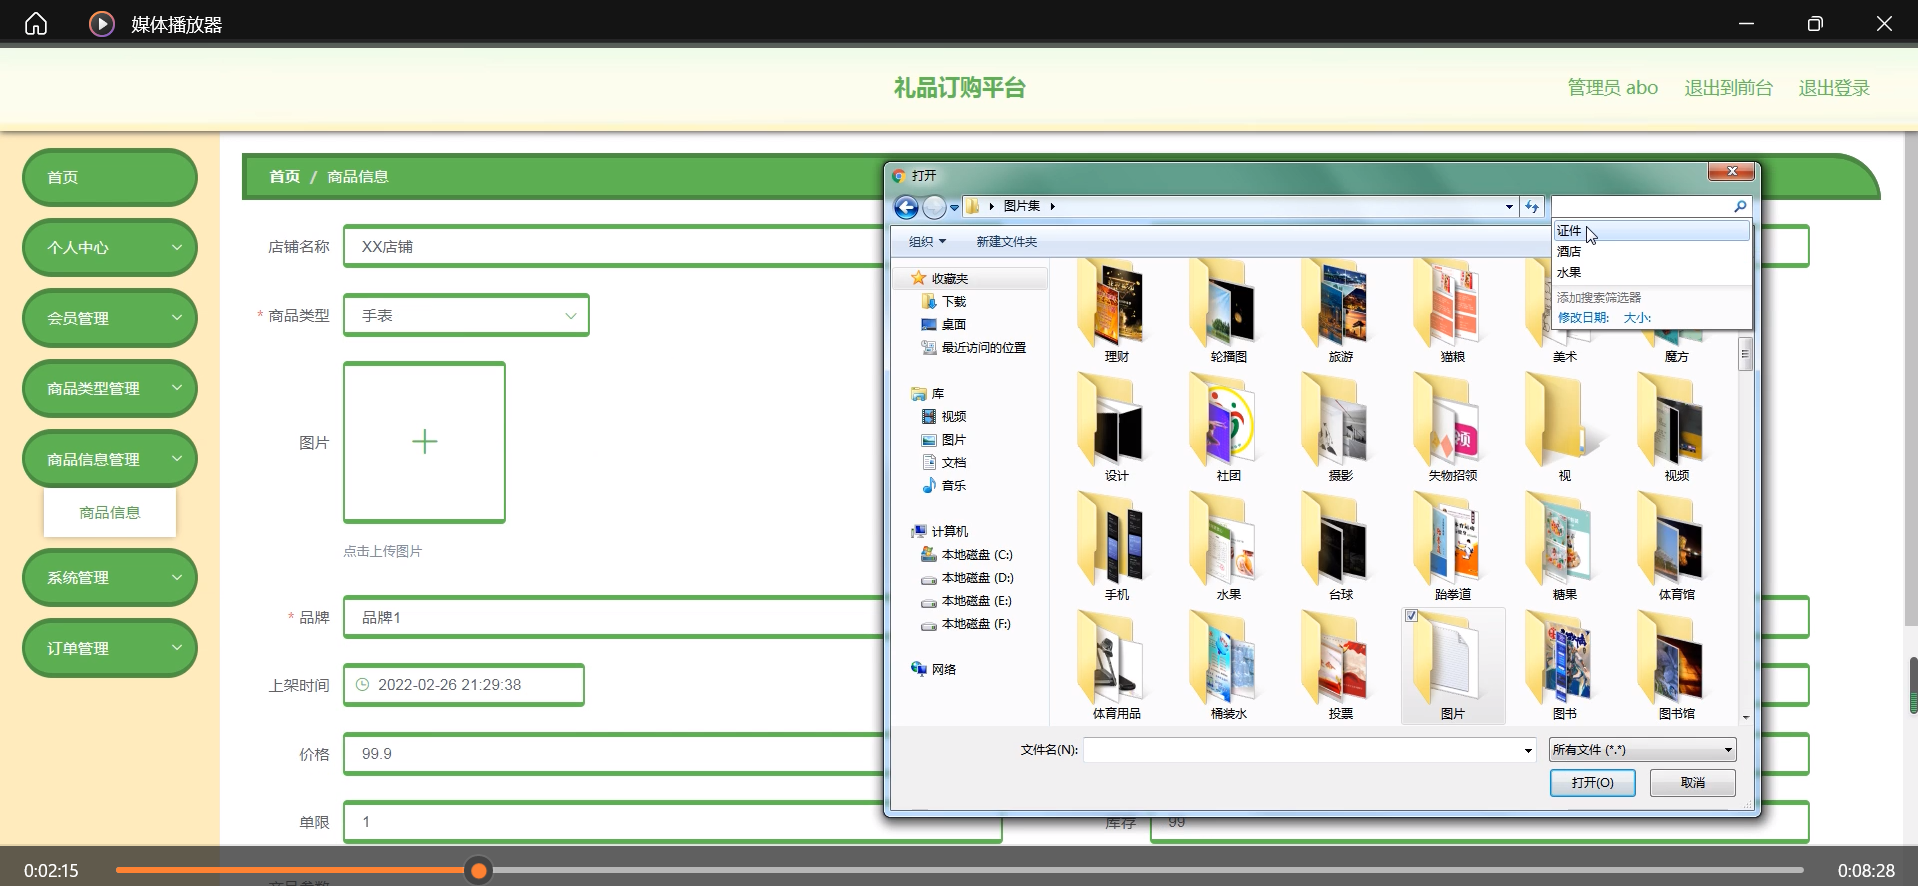Open the 台球 folder
The height and width of the screenshot is (886, 1918).
pos(1340,547)
